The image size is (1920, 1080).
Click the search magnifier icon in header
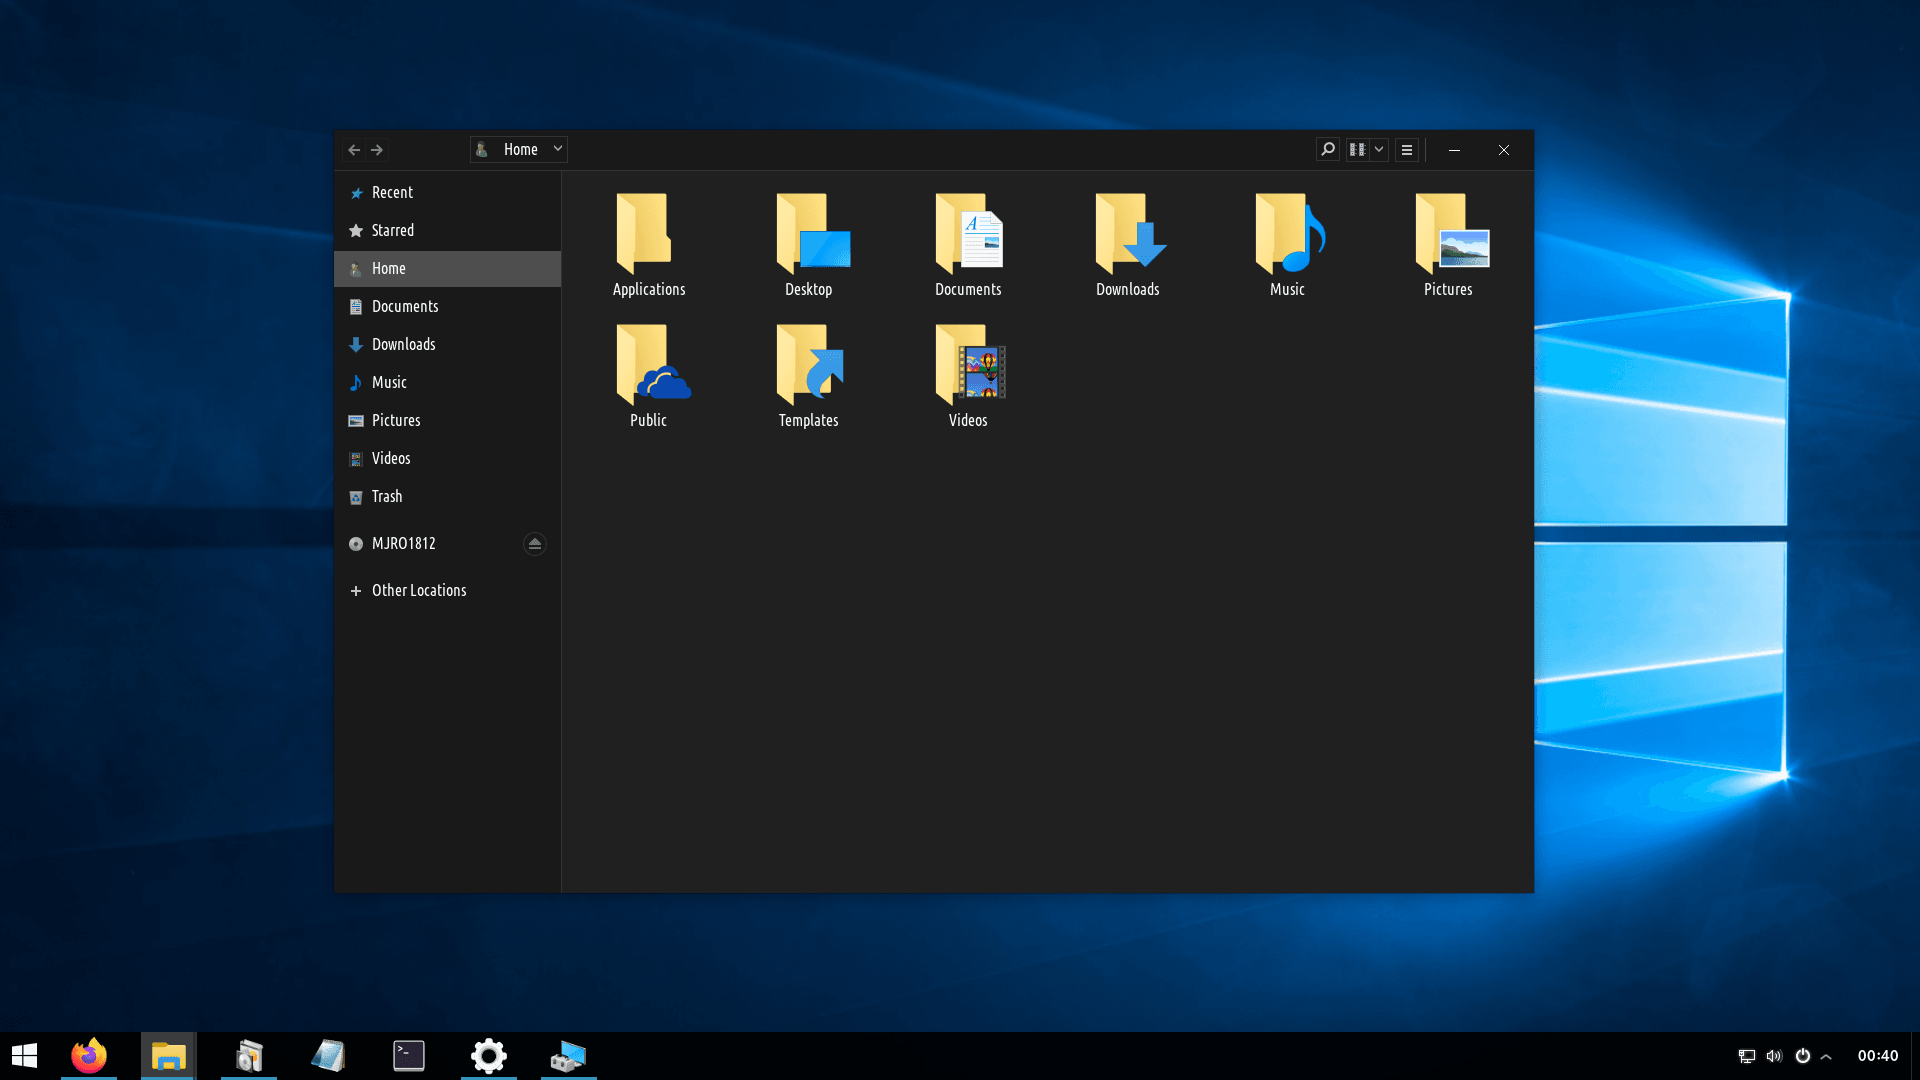tap(1327, 149)
